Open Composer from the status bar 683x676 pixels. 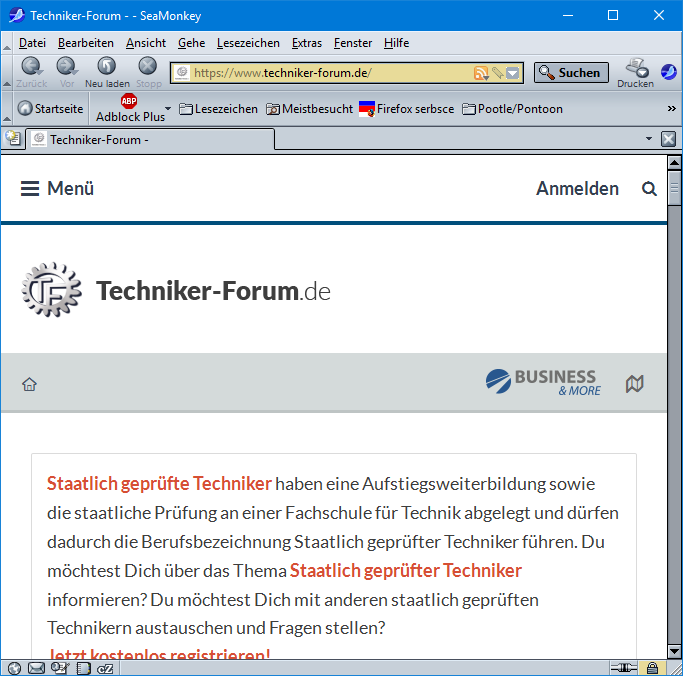60,668
